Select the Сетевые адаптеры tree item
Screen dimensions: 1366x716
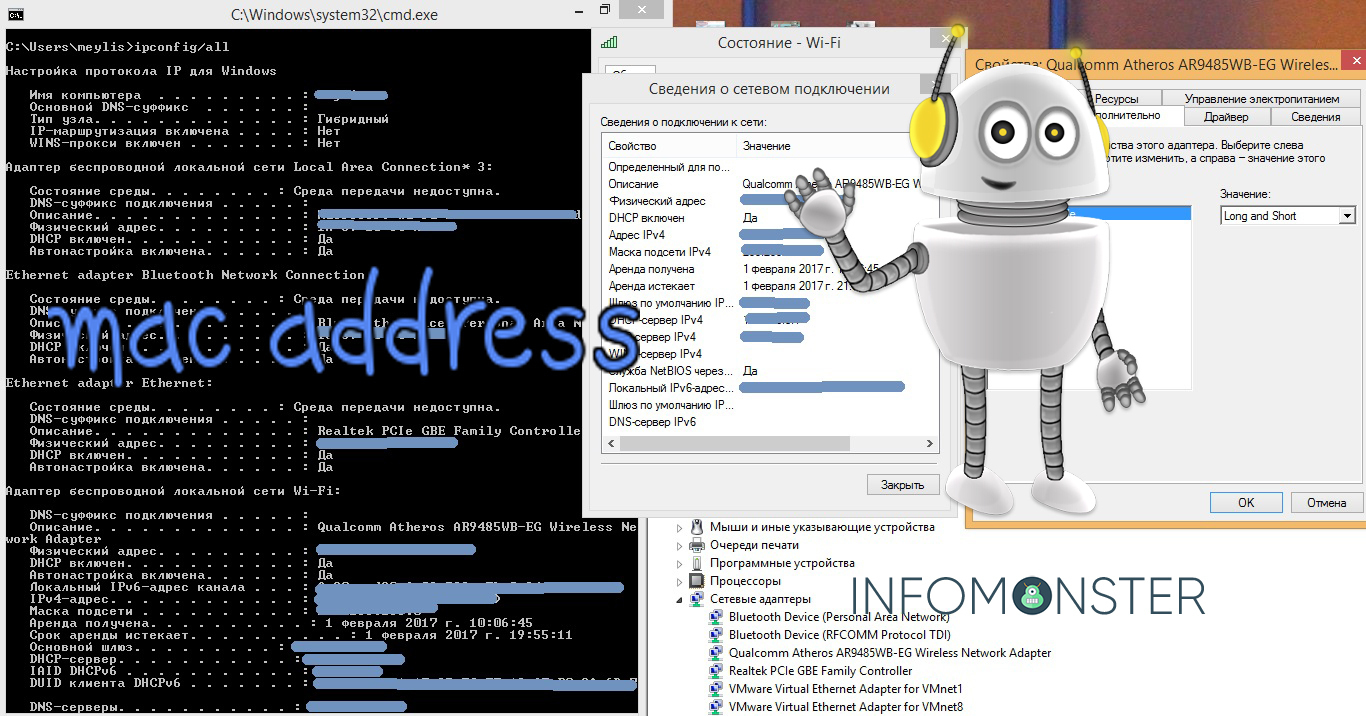pos(760,599)
